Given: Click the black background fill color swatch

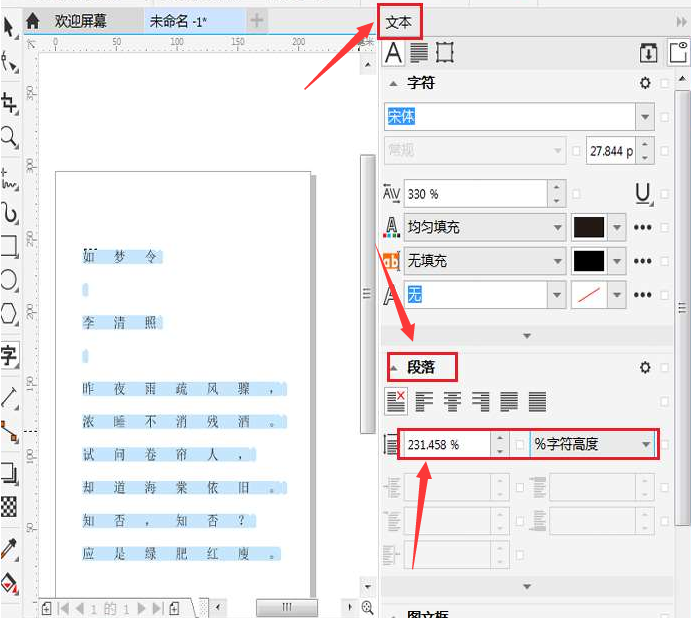Looking at the screenshot, I should [589, 261].
